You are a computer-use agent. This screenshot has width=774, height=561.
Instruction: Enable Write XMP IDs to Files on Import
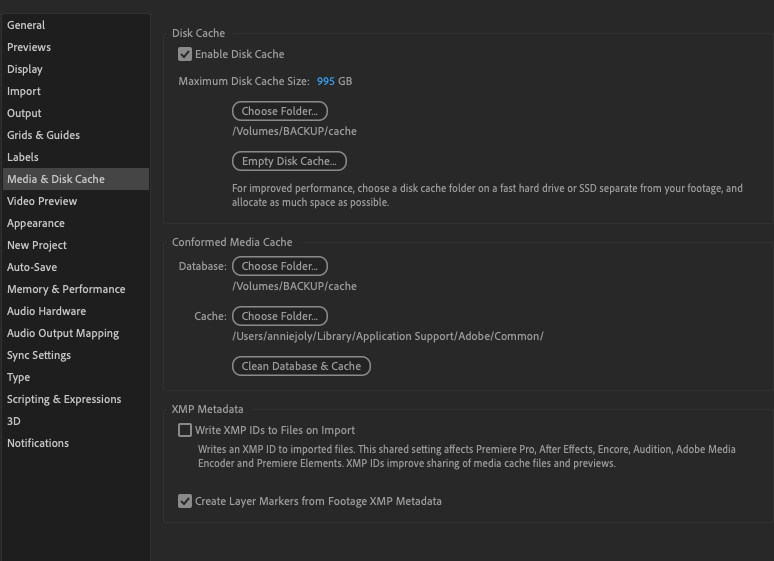coord(185,430)
